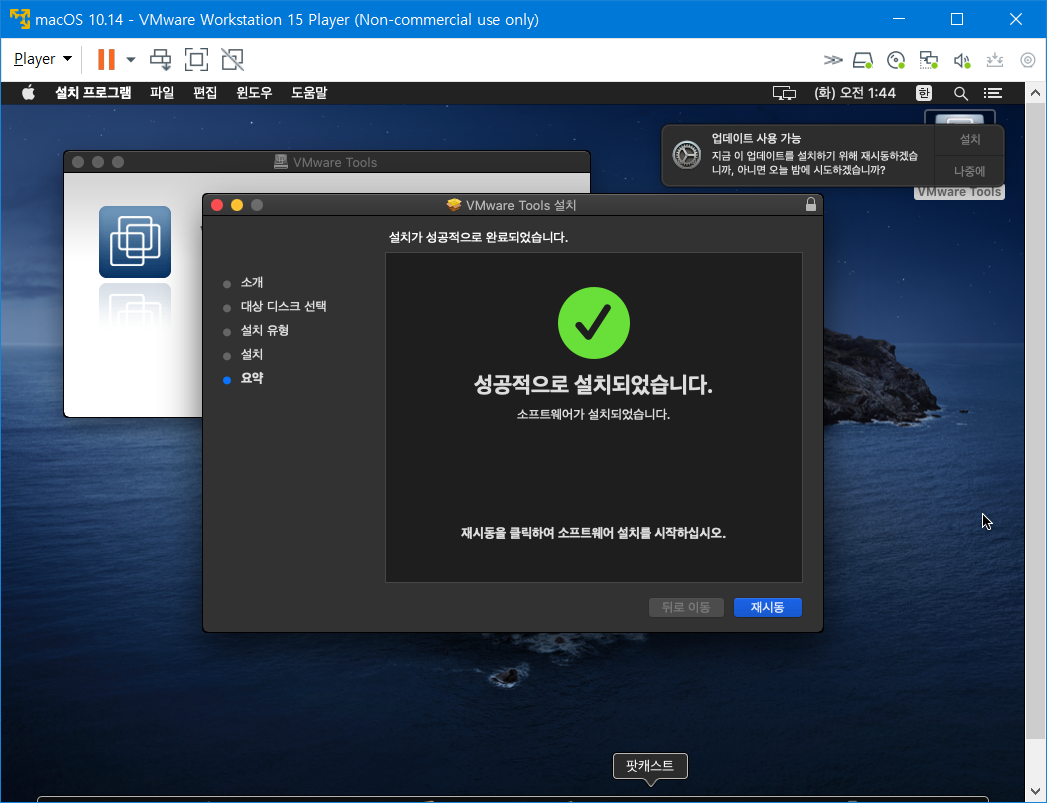This screenshot has height=803, width=1047.
Task: Expand the power options arrow next to pause
Action: click(x=131, y=59)
